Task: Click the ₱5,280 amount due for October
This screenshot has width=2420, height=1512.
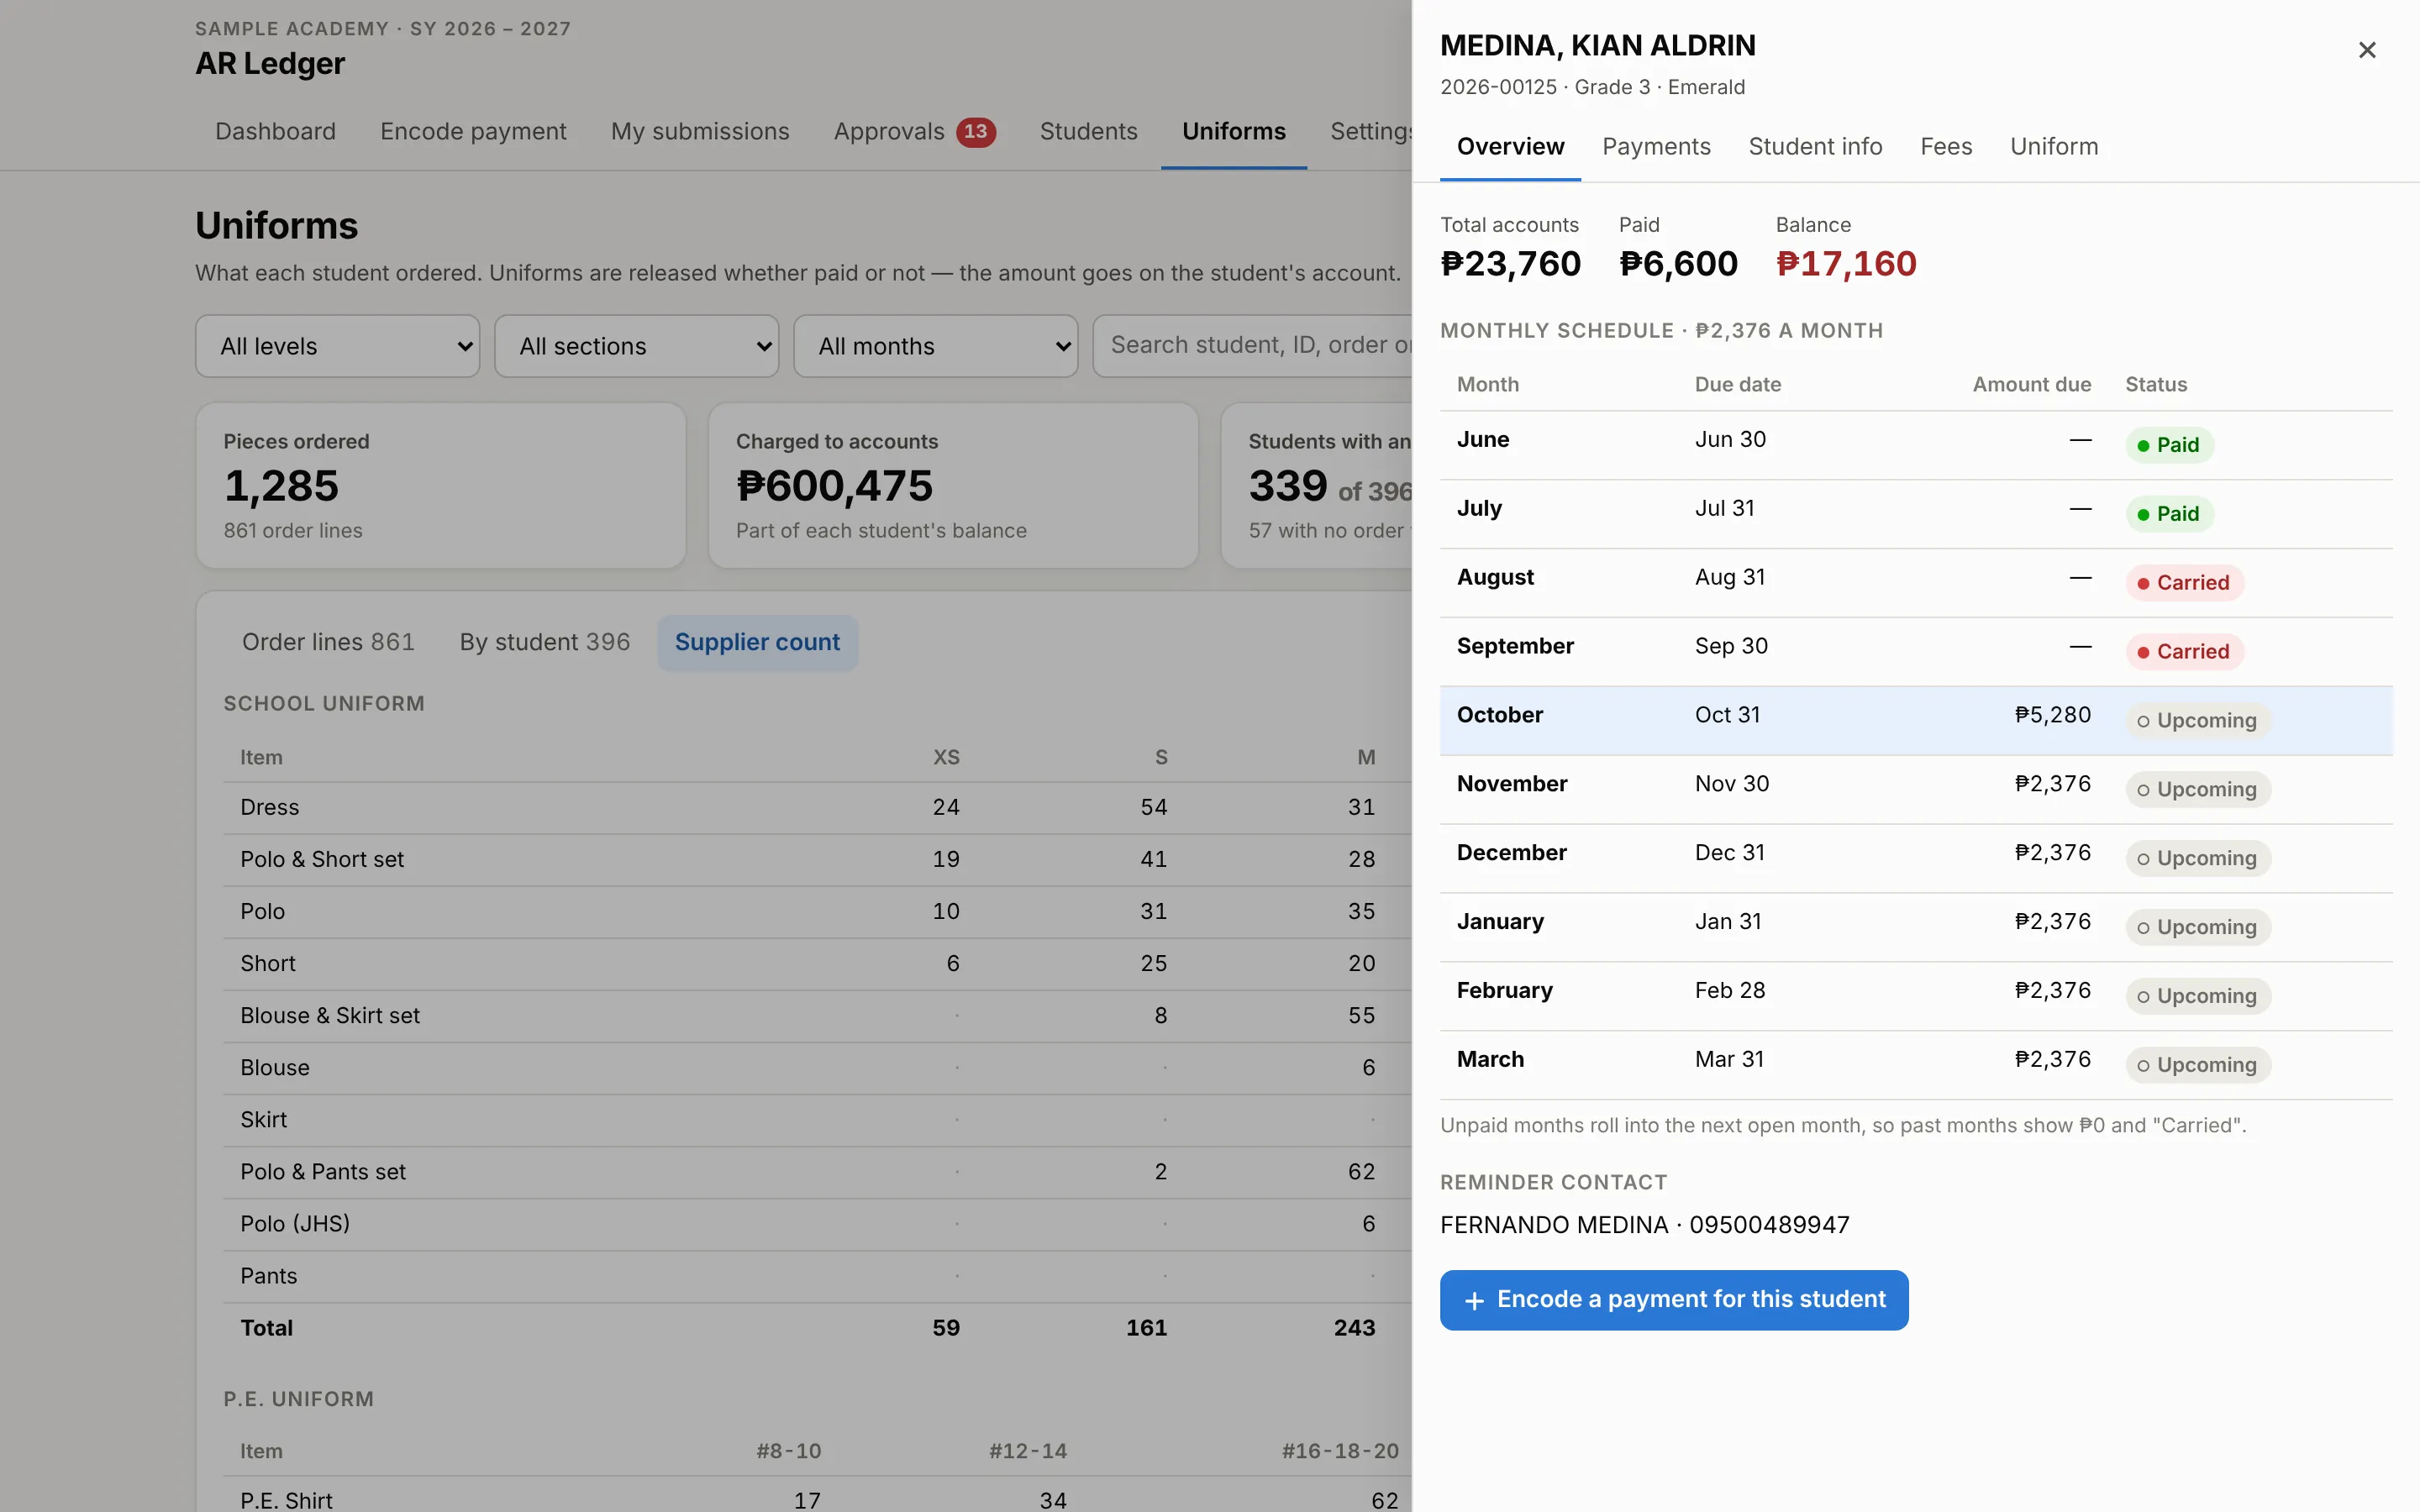Action: (2052, 715)
